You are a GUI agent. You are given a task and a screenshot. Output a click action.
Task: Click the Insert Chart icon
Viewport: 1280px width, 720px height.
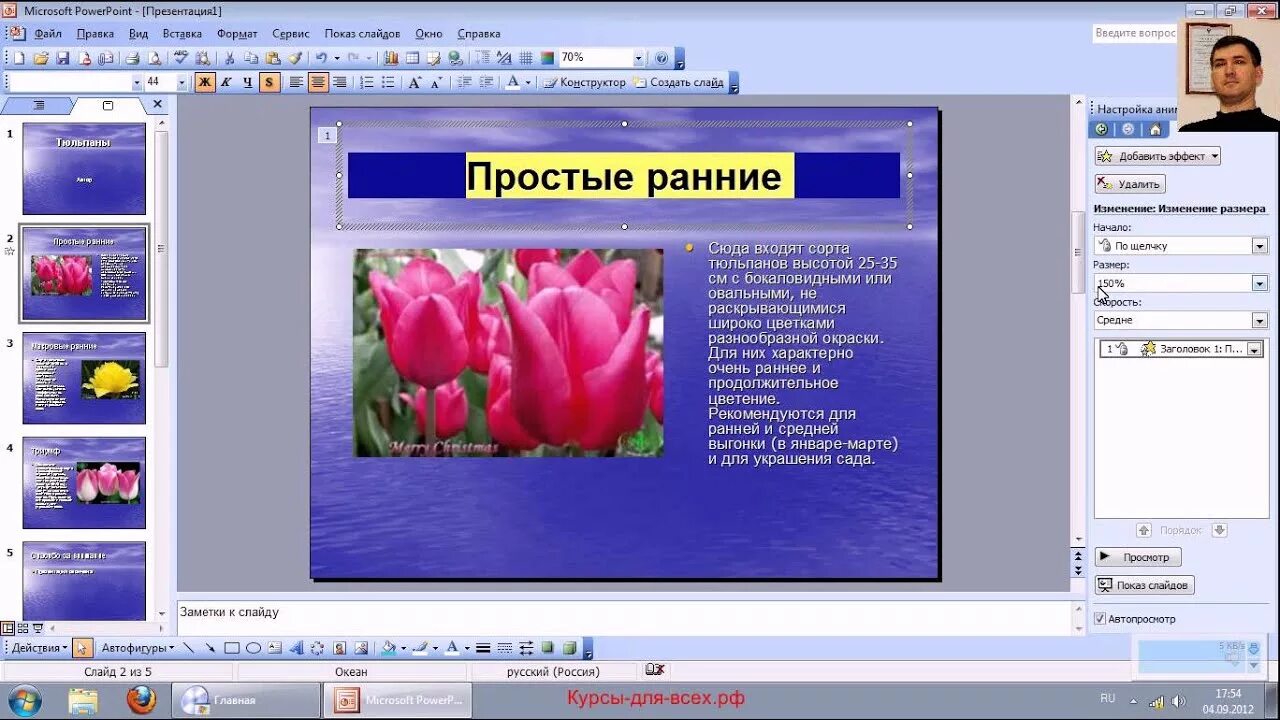(x=391, y=58)
